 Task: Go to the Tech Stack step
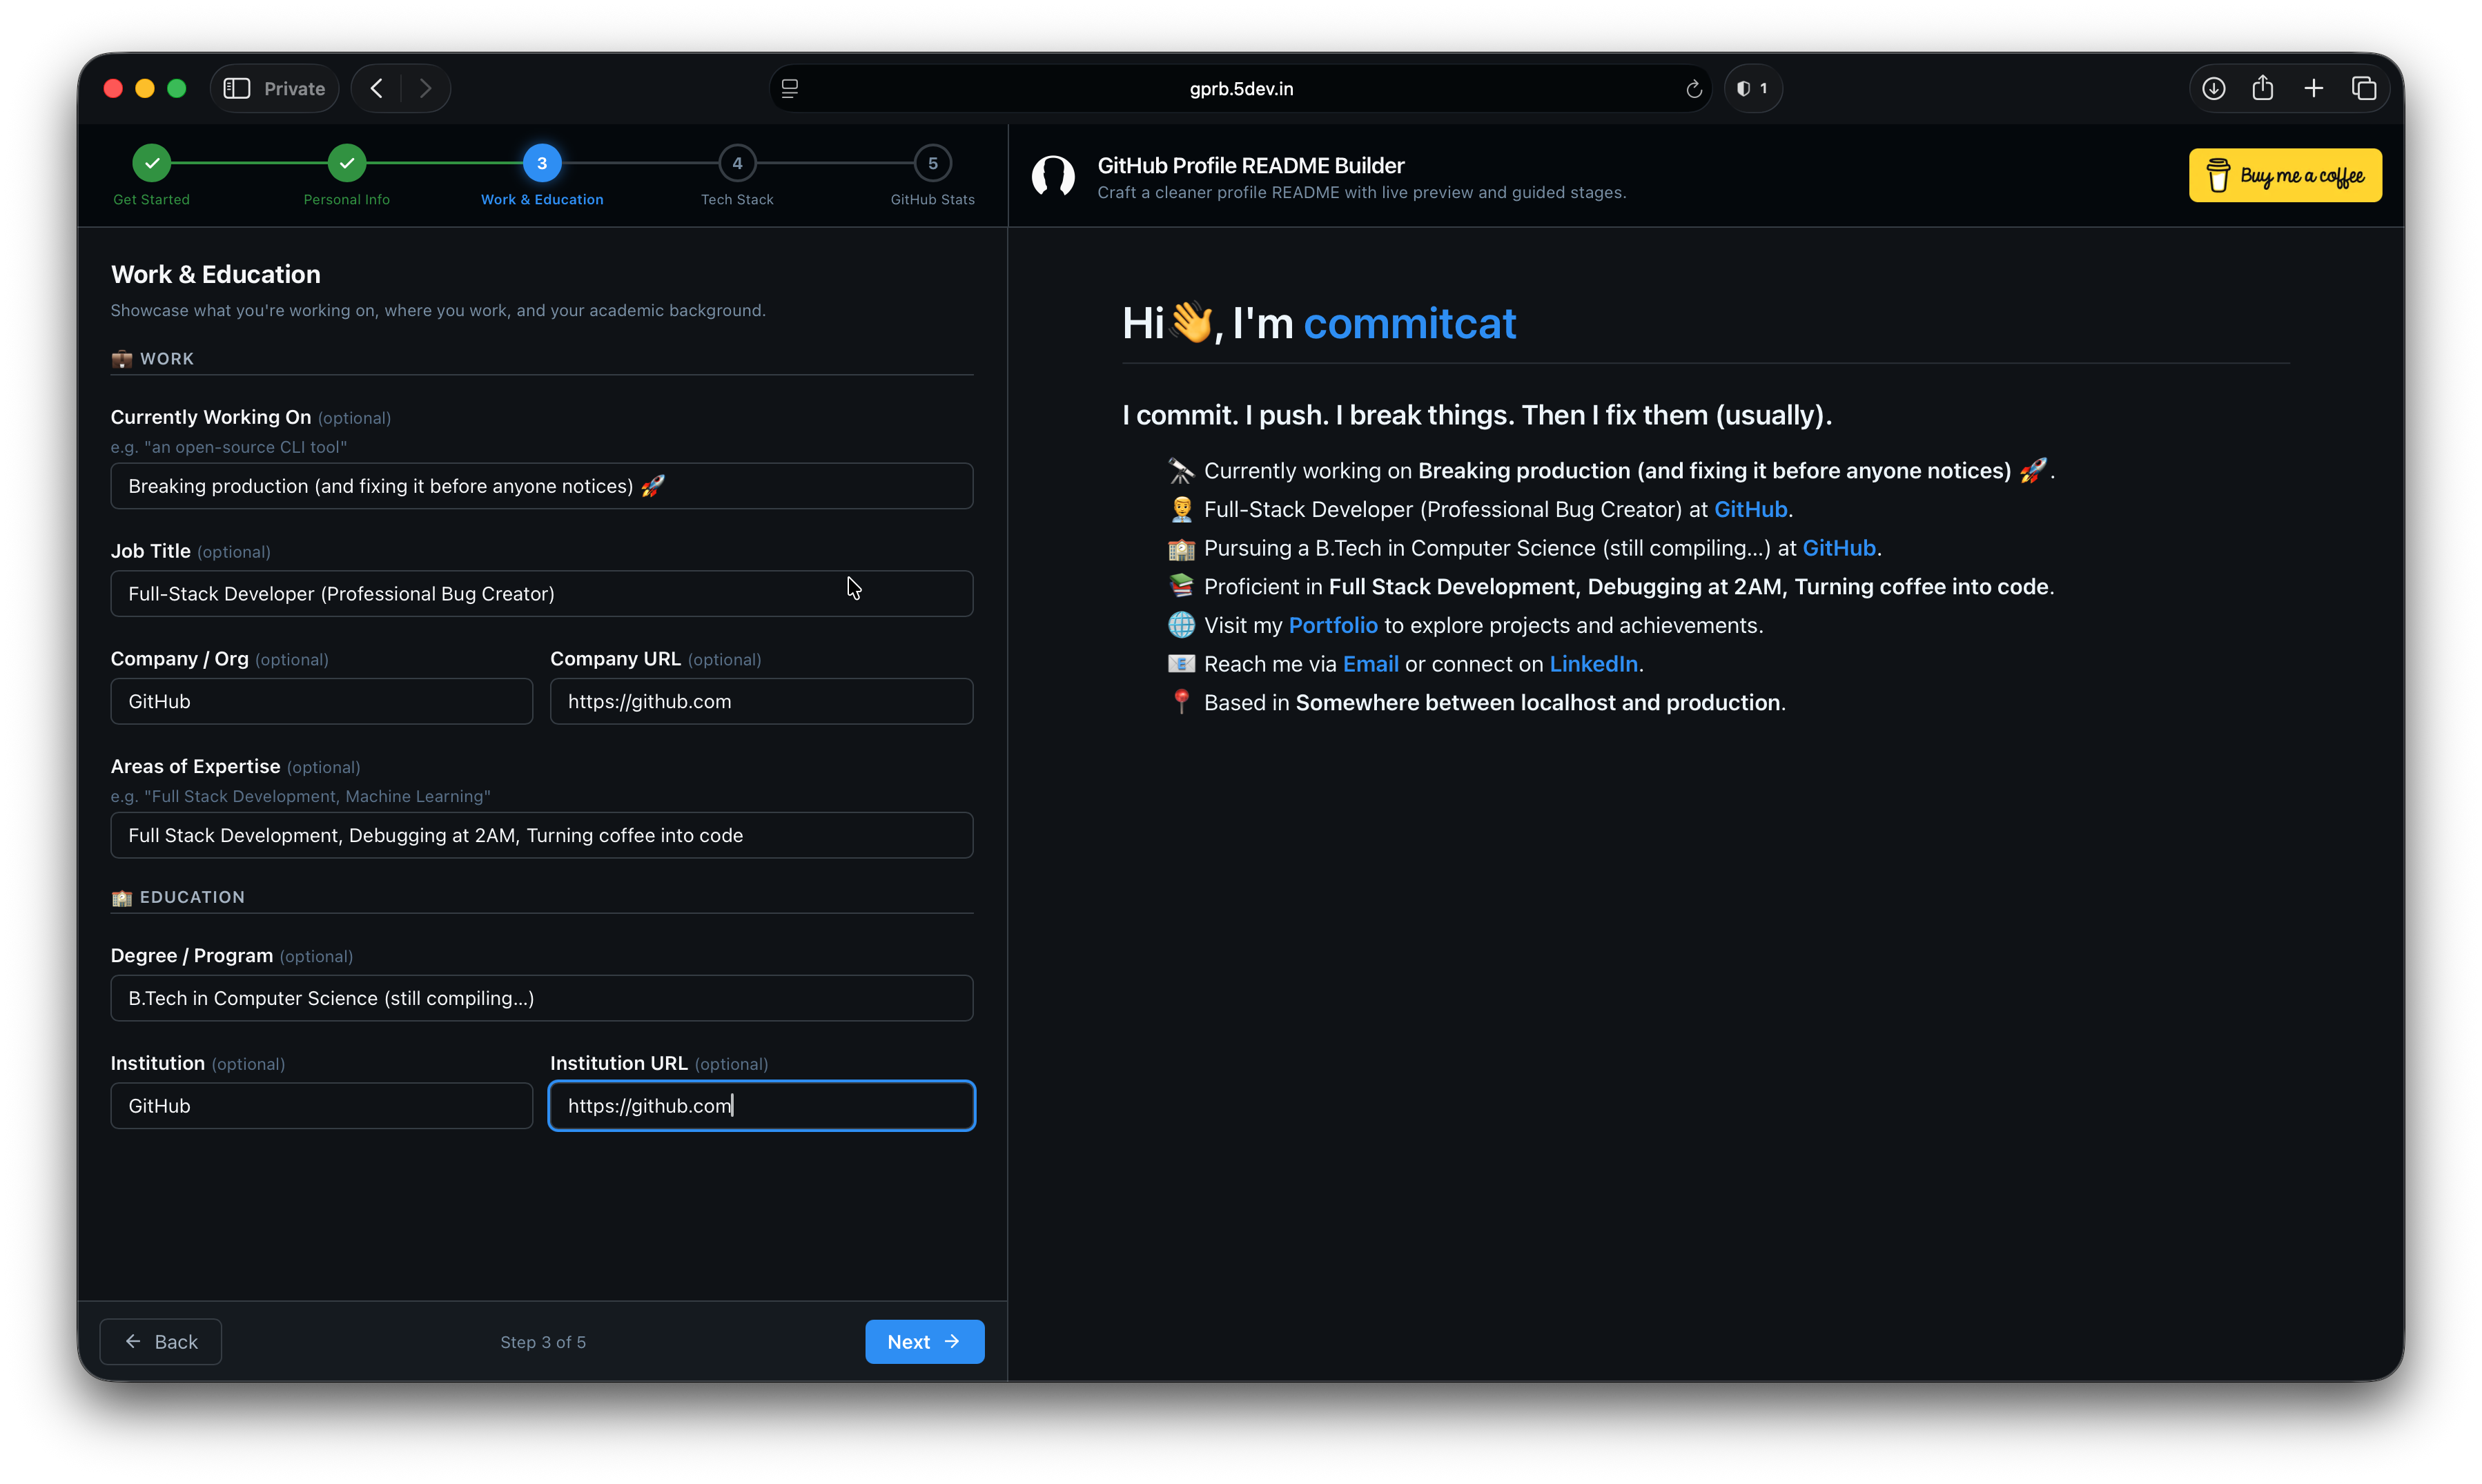coord(737,163)
